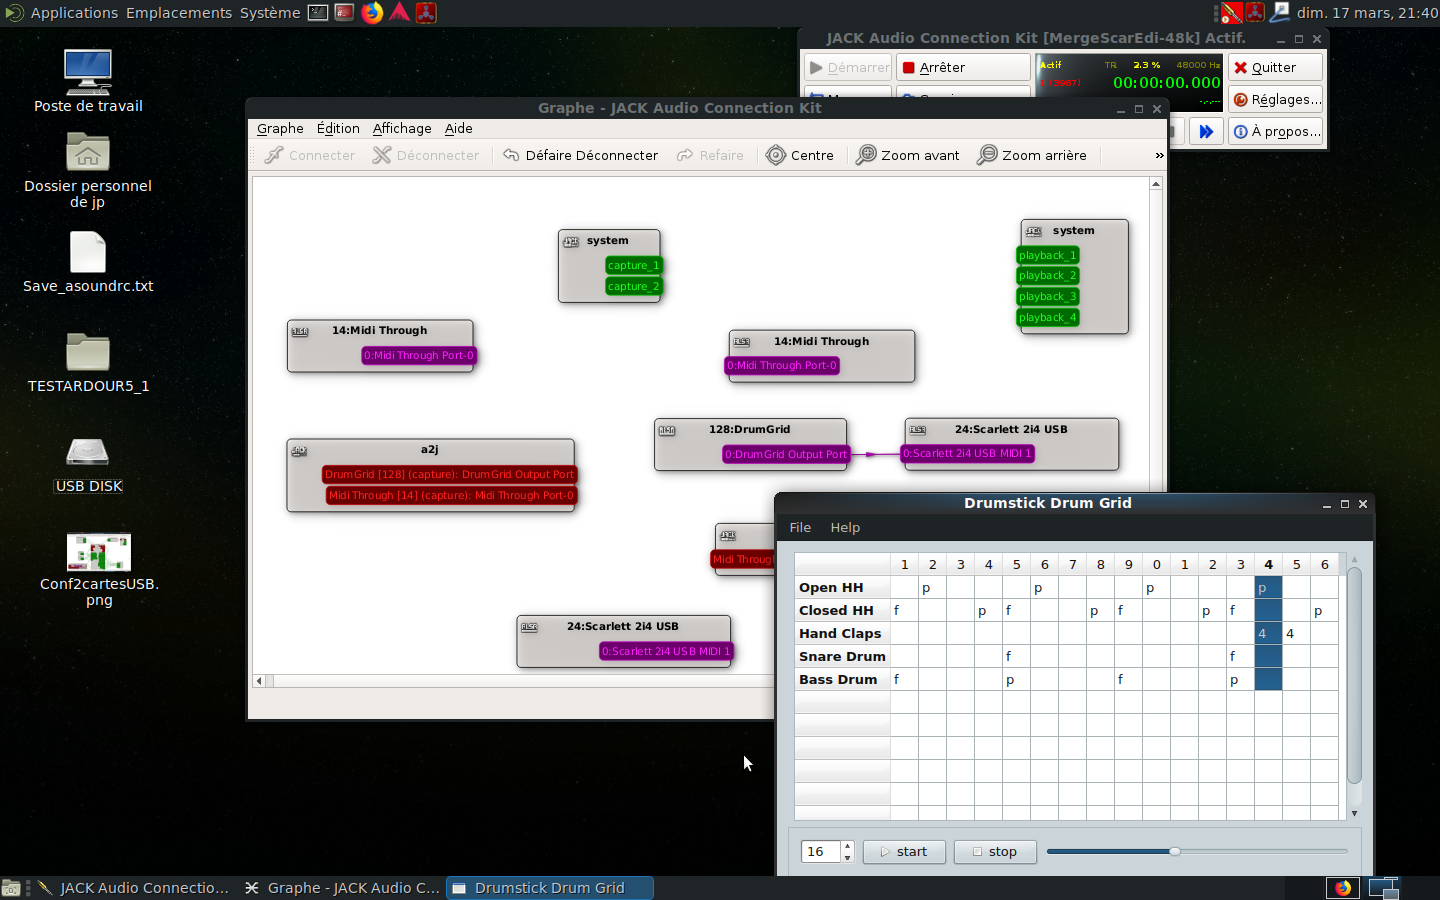Select the a2j node Midi Through capture port
Viewport: 1440px width, 900px height.
(451, 495)
